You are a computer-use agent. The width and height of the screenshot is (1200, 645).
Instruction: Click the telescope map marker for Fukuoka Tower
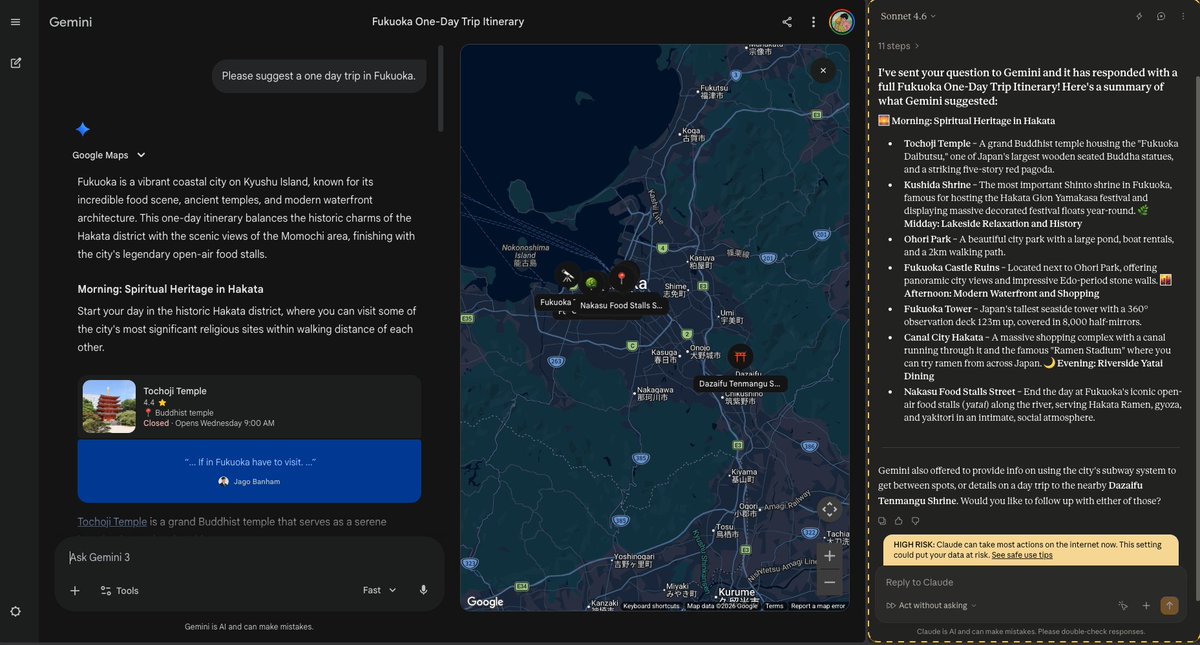[567, 276]
